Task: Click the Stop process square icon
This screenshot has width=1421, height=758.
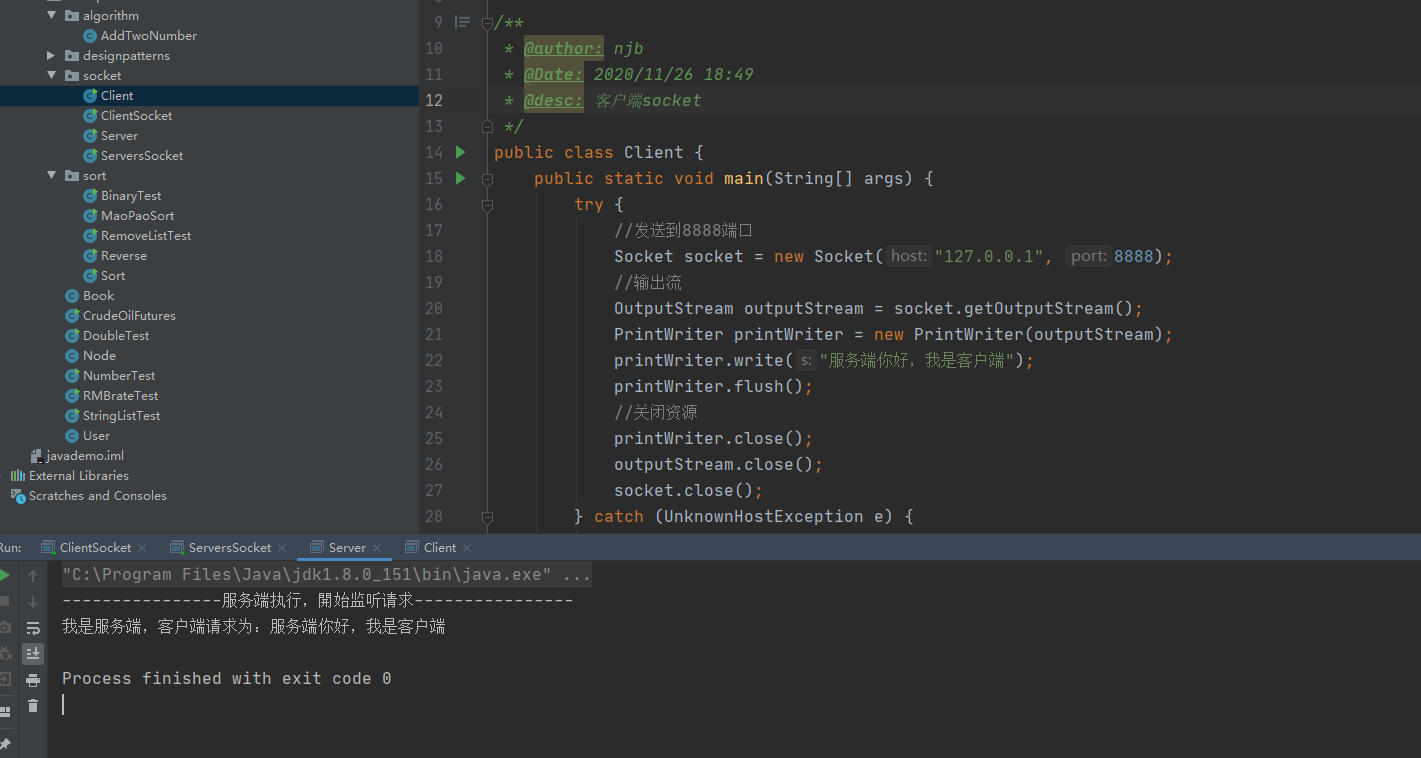Action: (5, 601)
